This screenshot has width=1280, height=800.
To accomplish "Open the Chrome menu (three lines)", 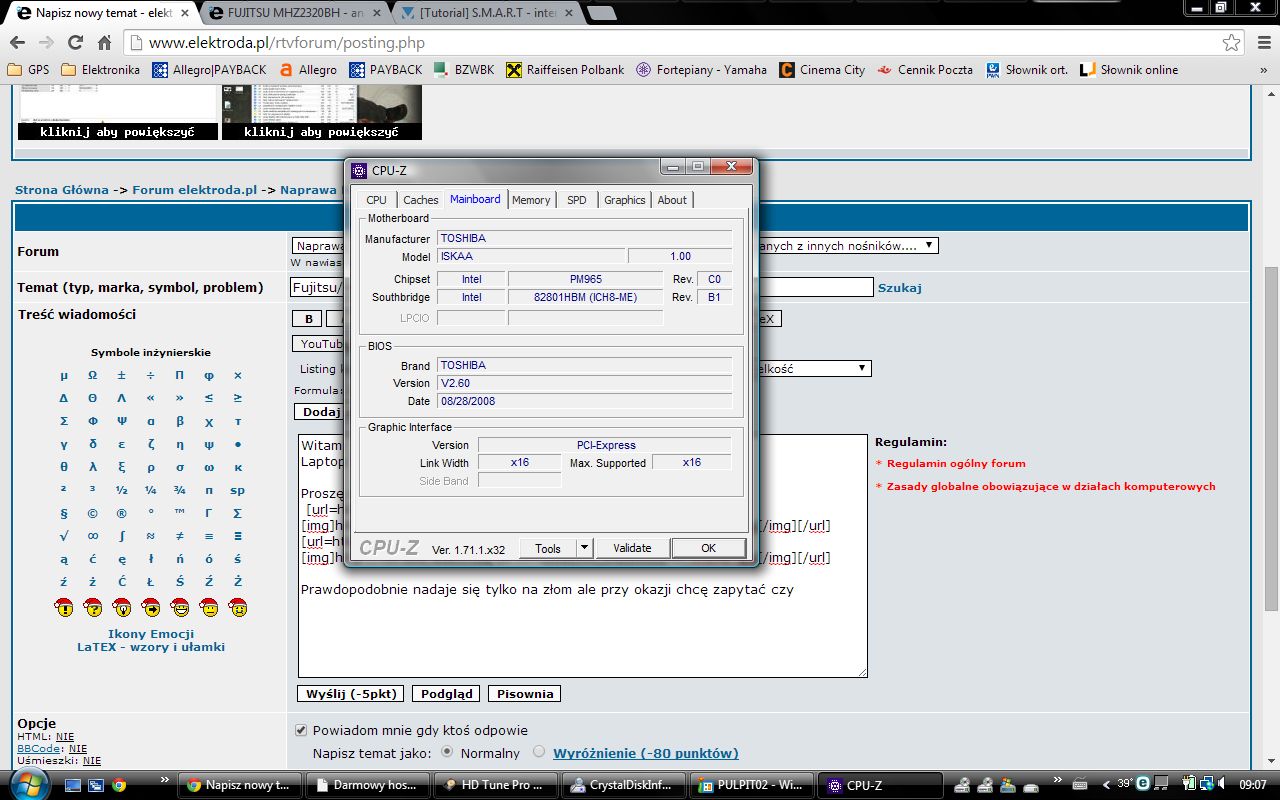I will tap(1262, 43).
